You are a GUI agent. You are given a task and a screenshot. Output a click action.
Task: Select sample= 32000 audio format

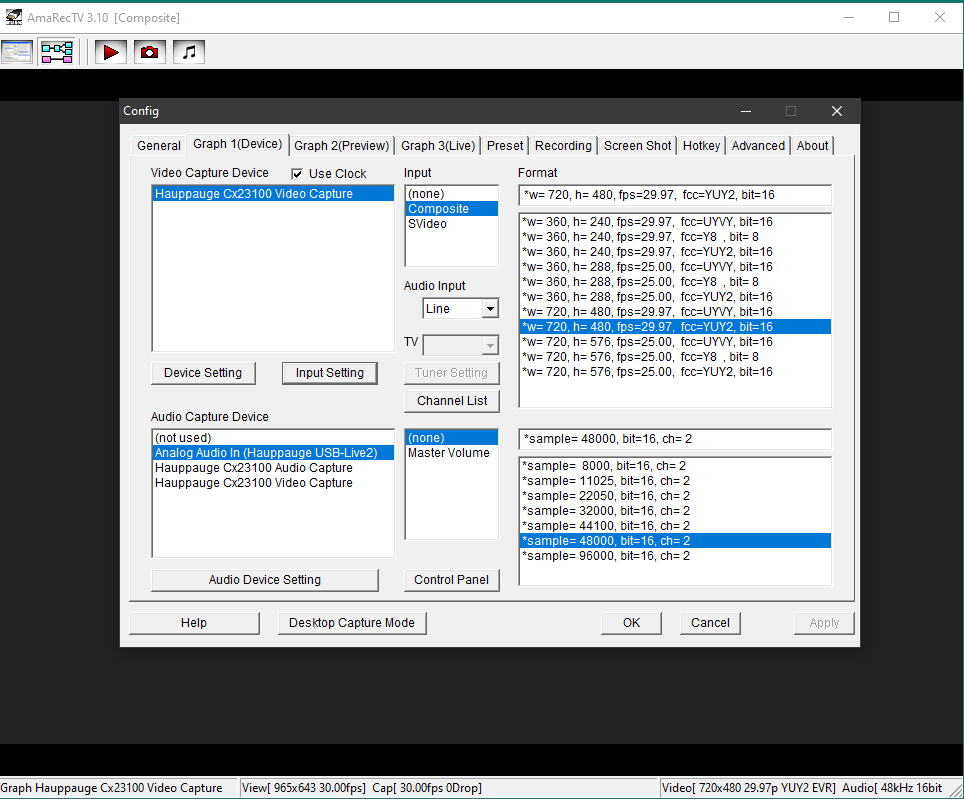click(675, 511)
